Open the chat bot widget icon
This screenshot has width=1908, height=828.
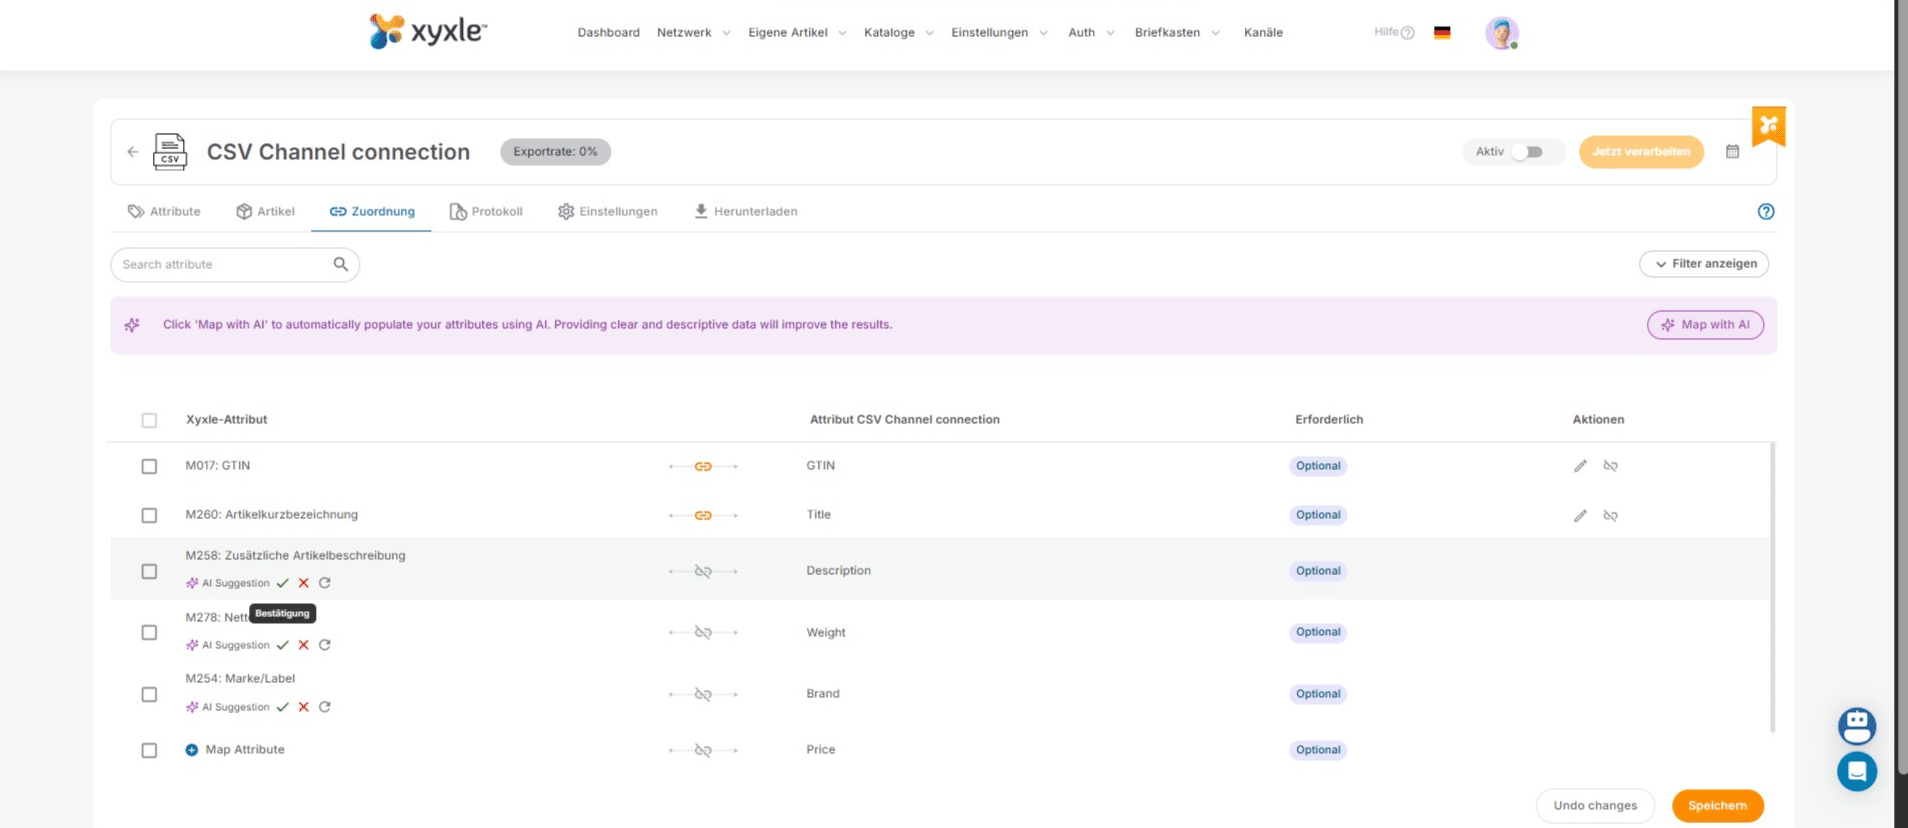pyautogui.click(x=1856, y=726)
